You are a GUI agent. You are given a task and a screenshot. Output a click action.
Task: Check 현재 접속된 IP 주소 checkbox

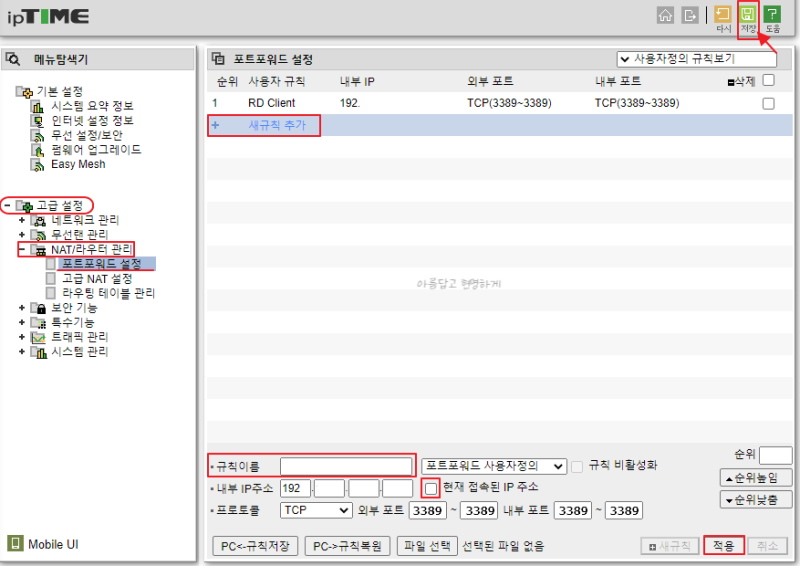click(x=431, y=488)
